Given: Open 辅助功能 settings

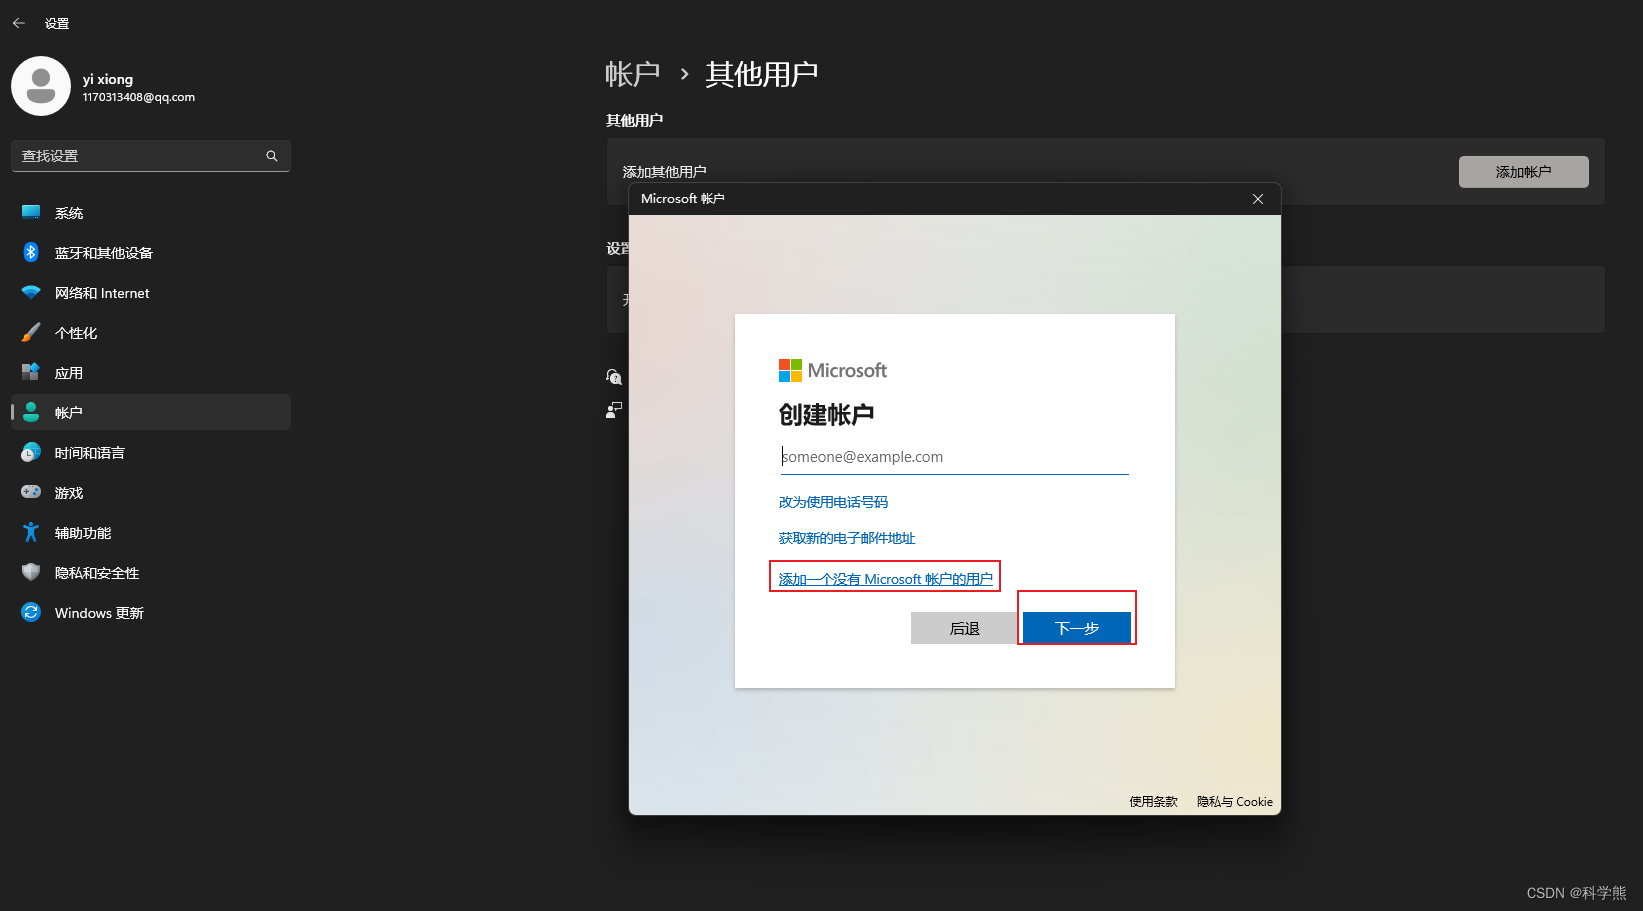Looking at the screenshot, I should 151,533.
